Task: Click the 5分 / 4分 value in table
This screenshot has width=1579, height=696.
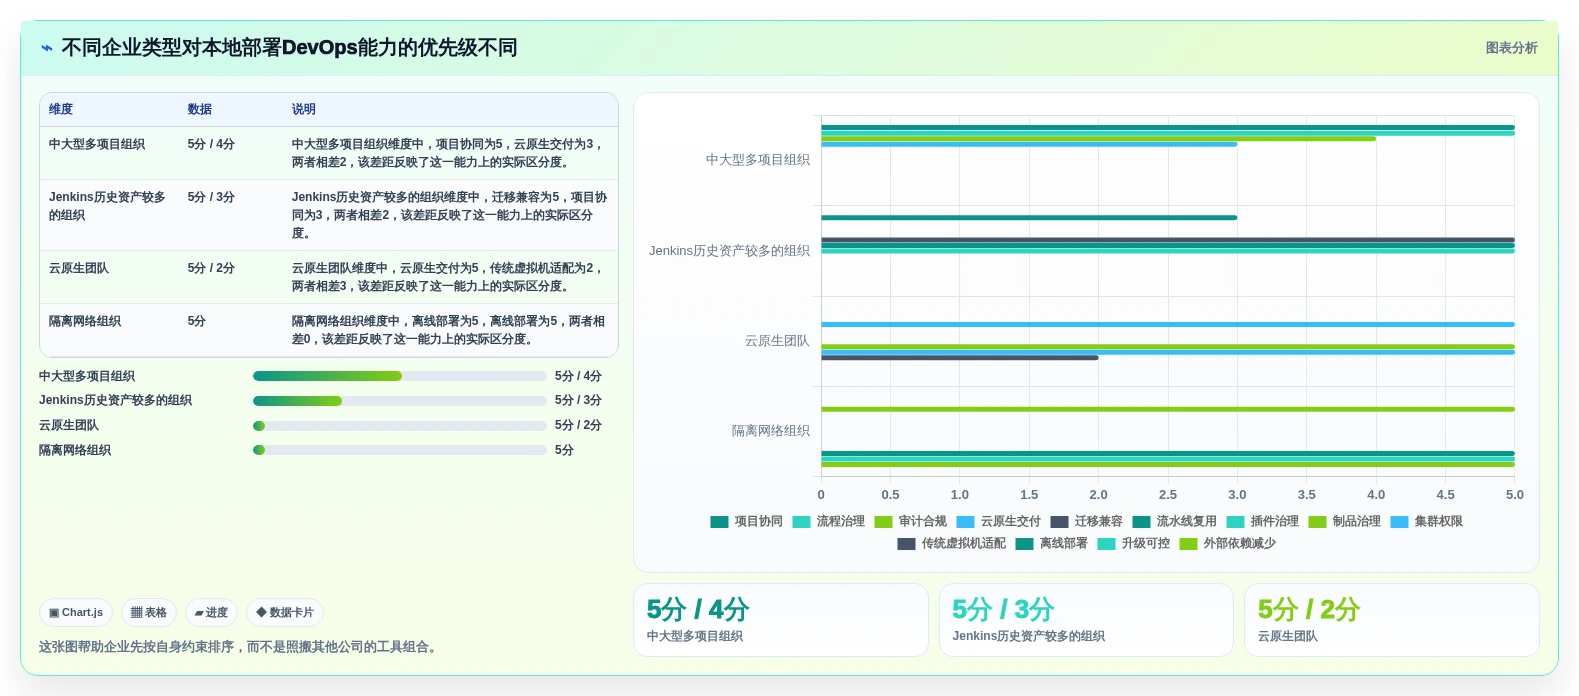Action: click(x=211, y=144)
